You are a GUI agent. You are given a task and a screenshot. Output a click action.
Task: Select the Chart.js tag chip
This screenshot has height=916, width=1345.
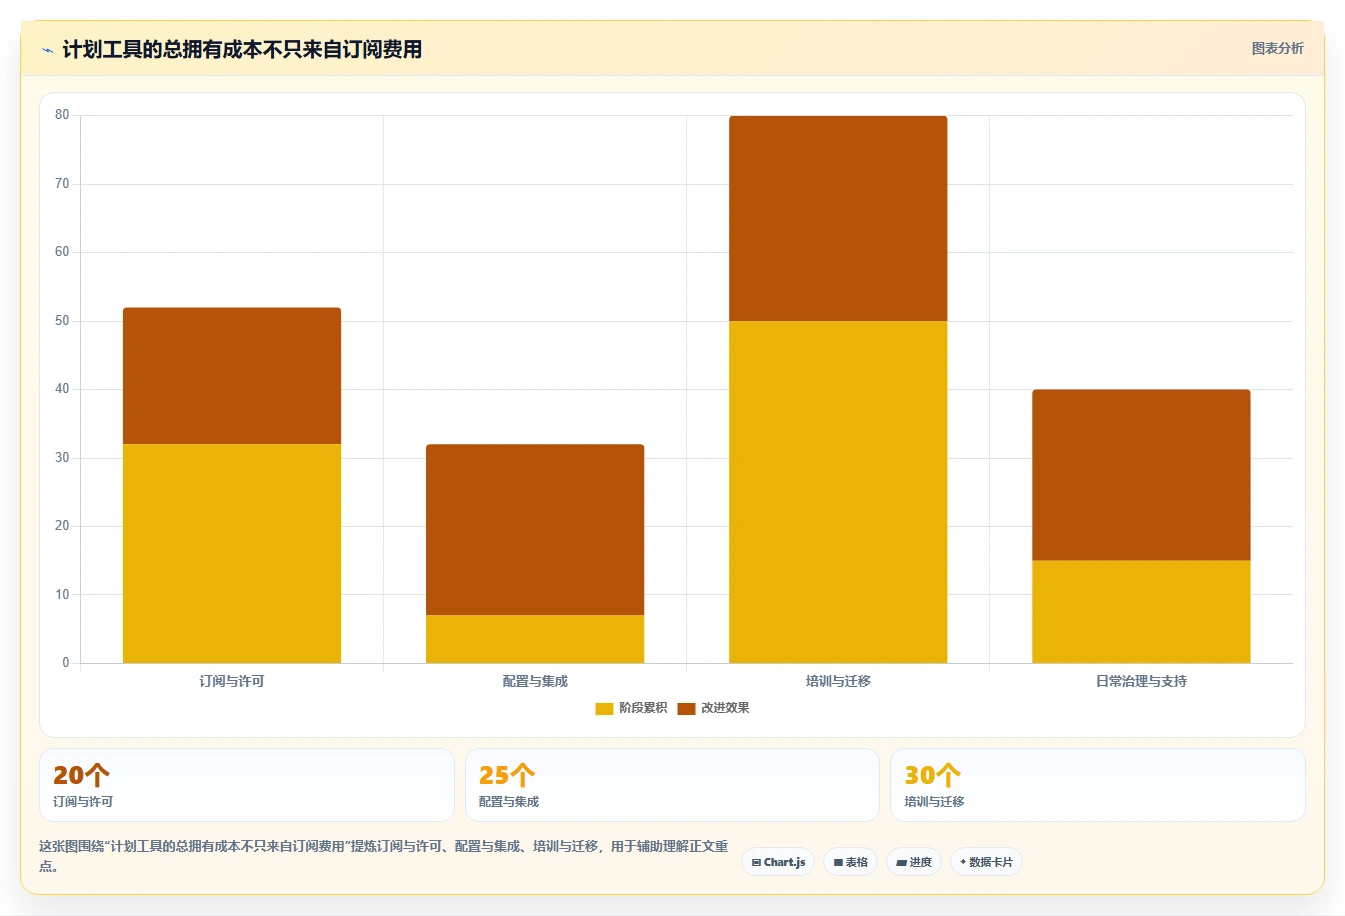(x=778, y=862)
